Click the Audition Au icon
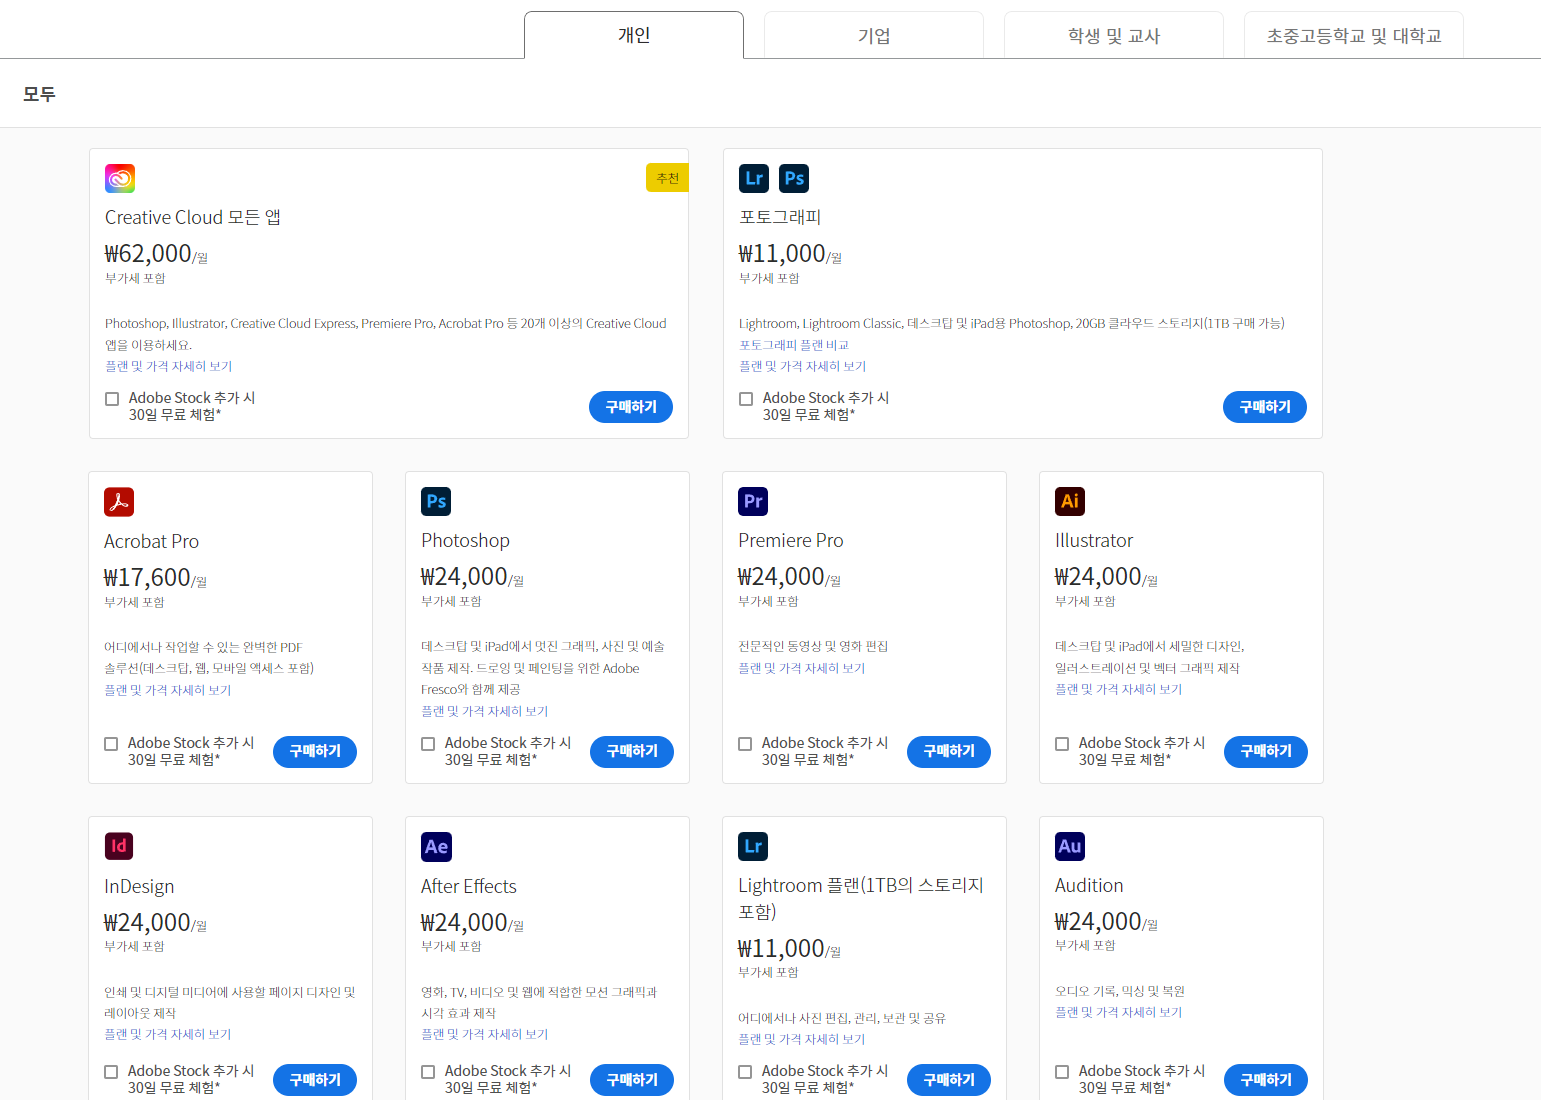Viewport: 1541px width, 1100px height. tap(1070, 846)
